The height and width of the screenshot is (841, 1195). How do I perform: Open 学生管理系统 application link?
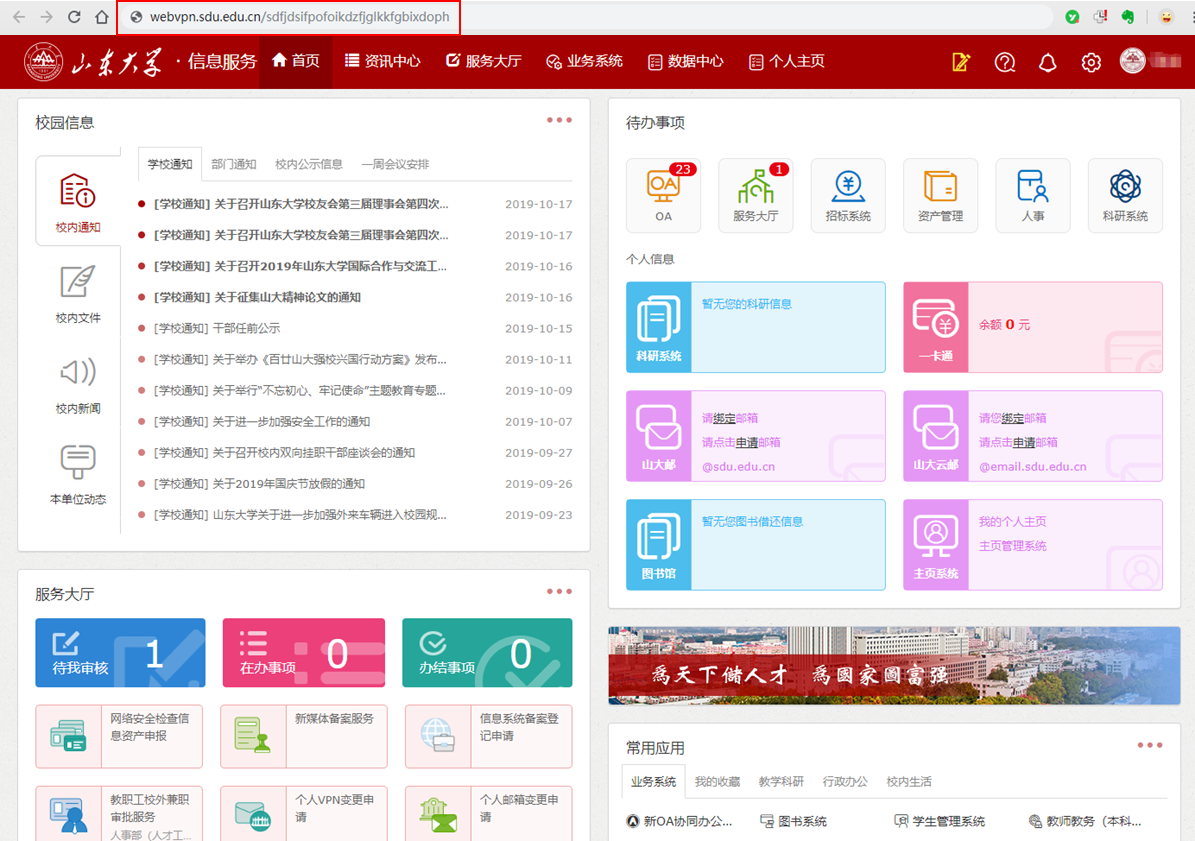[940, 821]
